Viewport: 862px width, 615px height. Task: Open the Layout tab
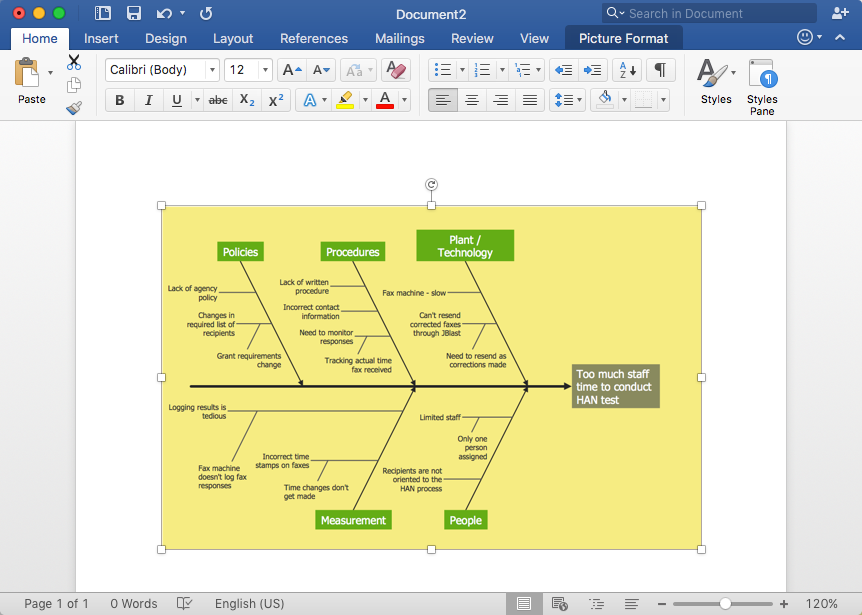[x=233, y=38]
